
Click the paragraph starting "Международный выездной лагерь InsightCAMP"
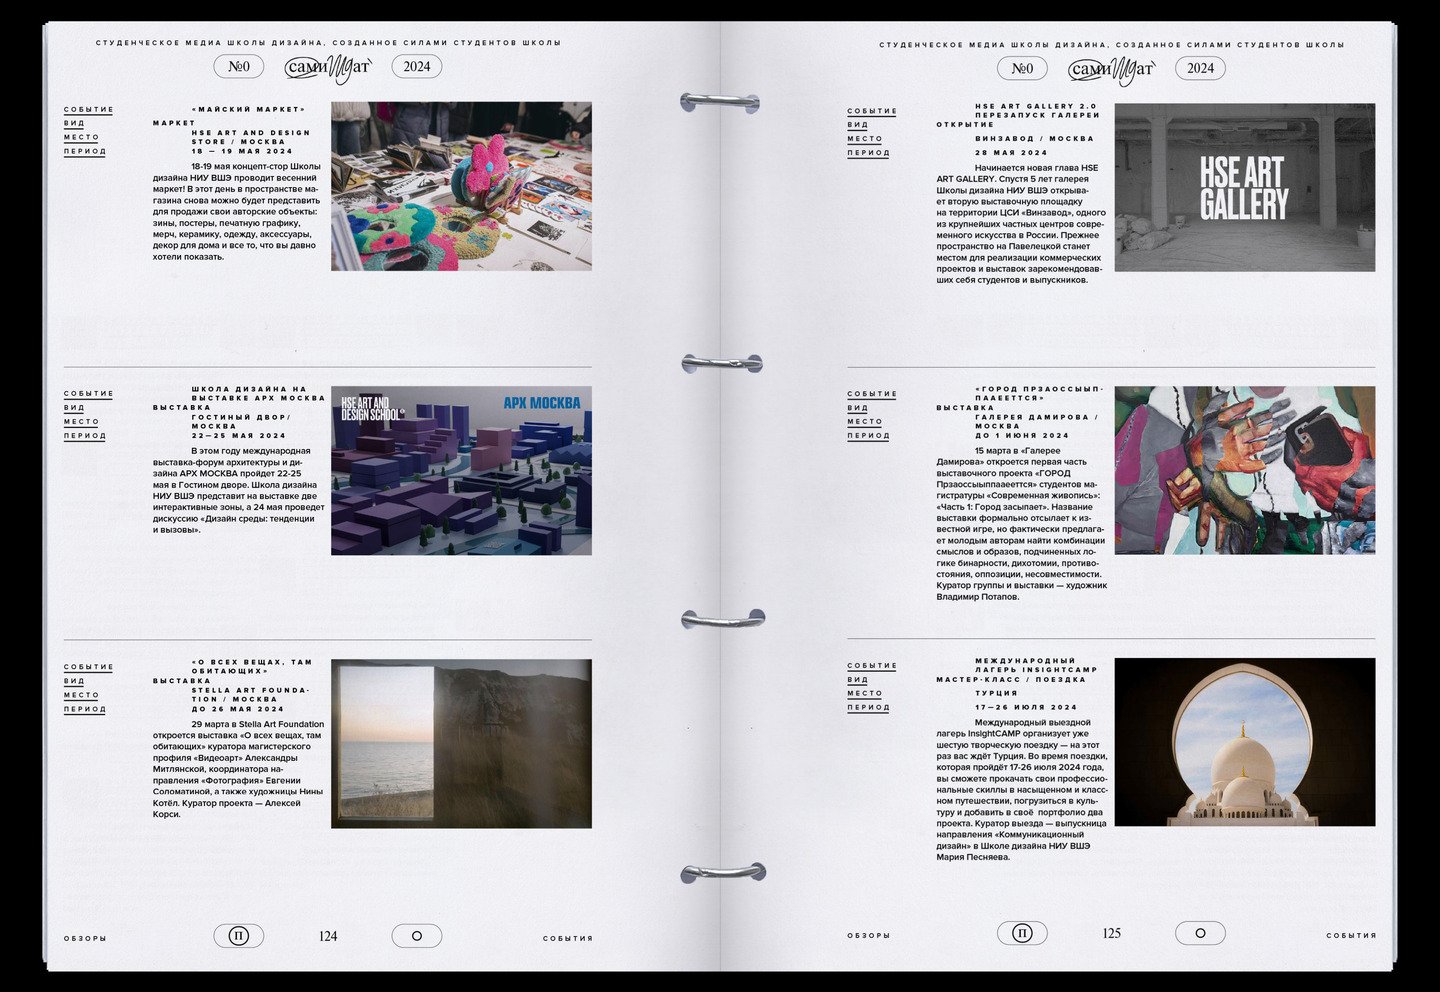[1022, 790]
